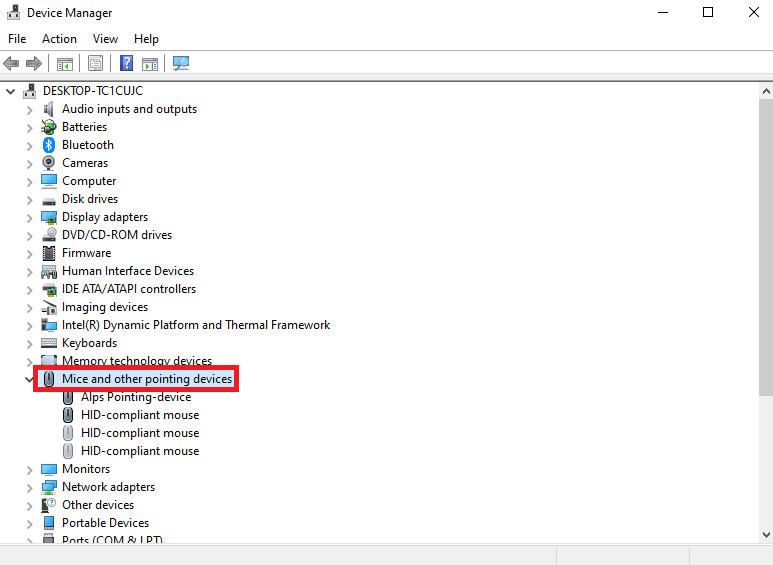This screenshot has width=773, height=565.
Task: Click the Imaging devices icon
Action: pyautogui.click(x=49, y=308)
